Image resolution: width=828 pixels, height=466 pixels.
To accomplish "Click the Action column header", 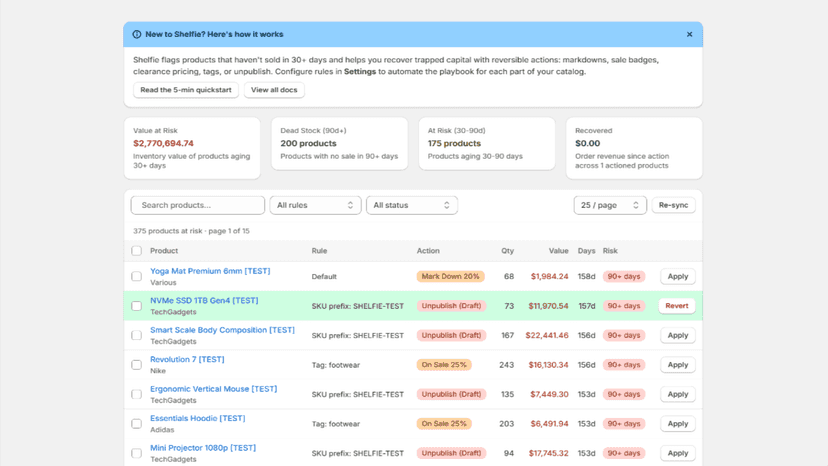I will [428, 251].
